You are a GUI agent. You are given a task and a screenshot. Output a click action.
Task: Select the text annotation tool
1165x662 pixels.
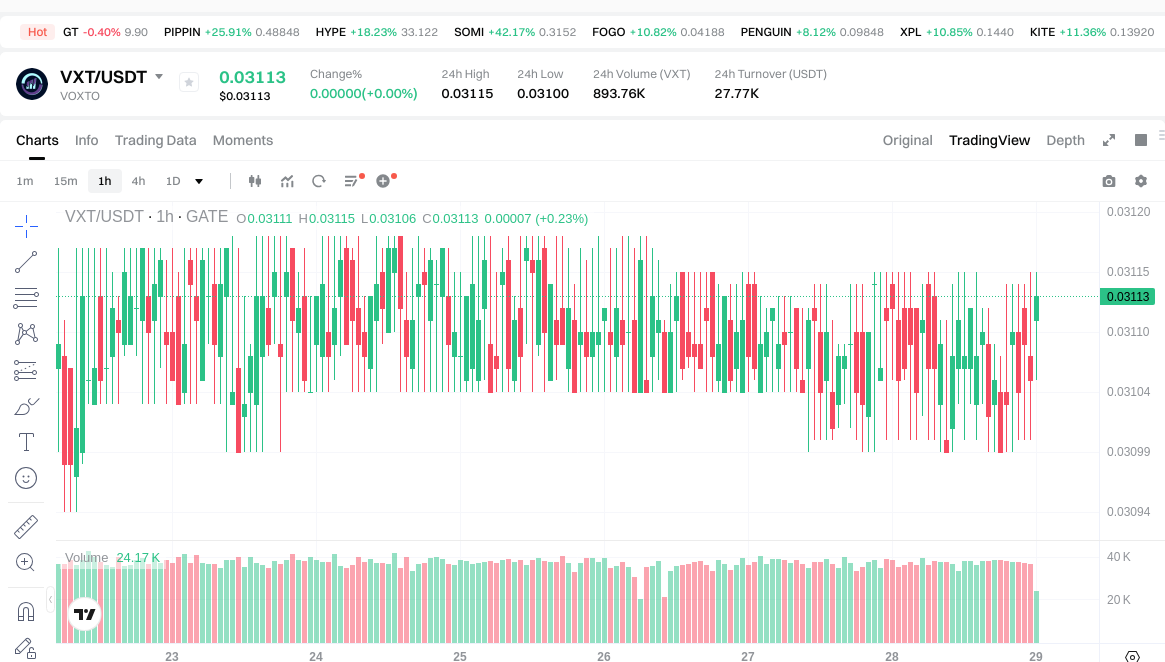26,442
